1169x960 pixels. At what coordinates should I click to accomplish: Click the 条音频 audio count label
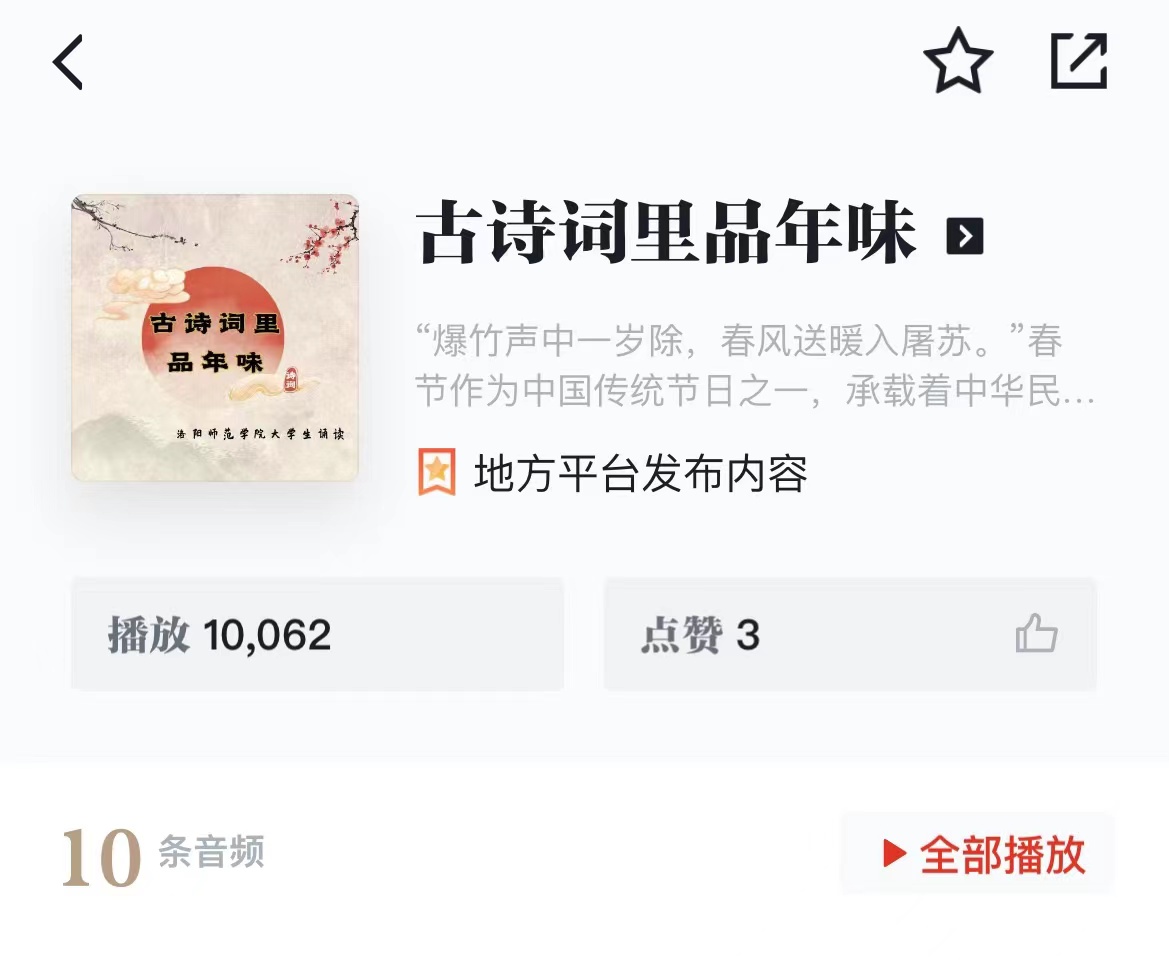pos(211,852)
